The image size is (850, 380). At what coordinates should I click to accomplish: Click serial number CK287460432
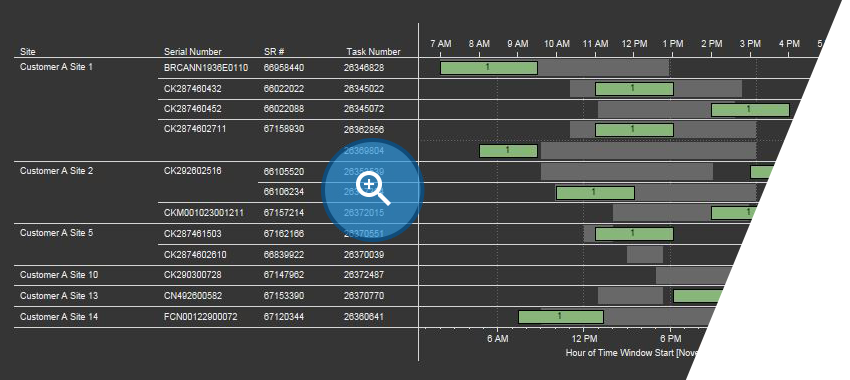click(x=192, y=88)
